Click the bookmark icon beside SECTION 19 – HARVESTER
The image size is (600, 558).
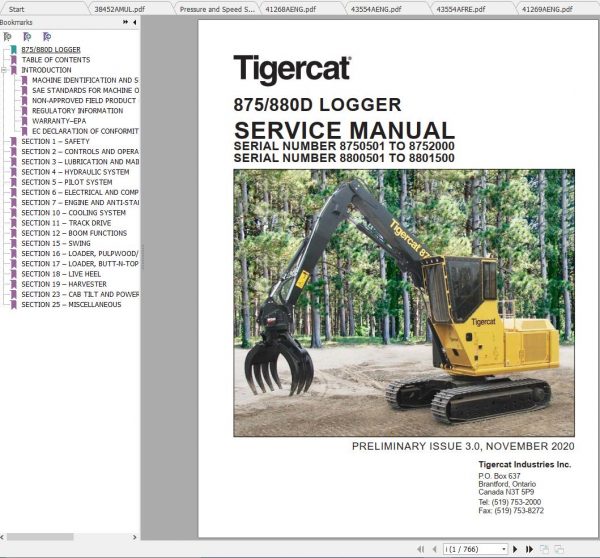point(14,284)
